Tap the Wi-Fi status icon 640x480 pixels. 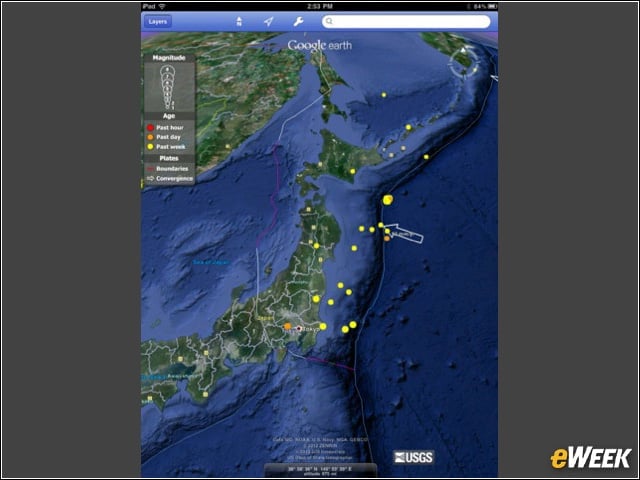coord(162,7)
